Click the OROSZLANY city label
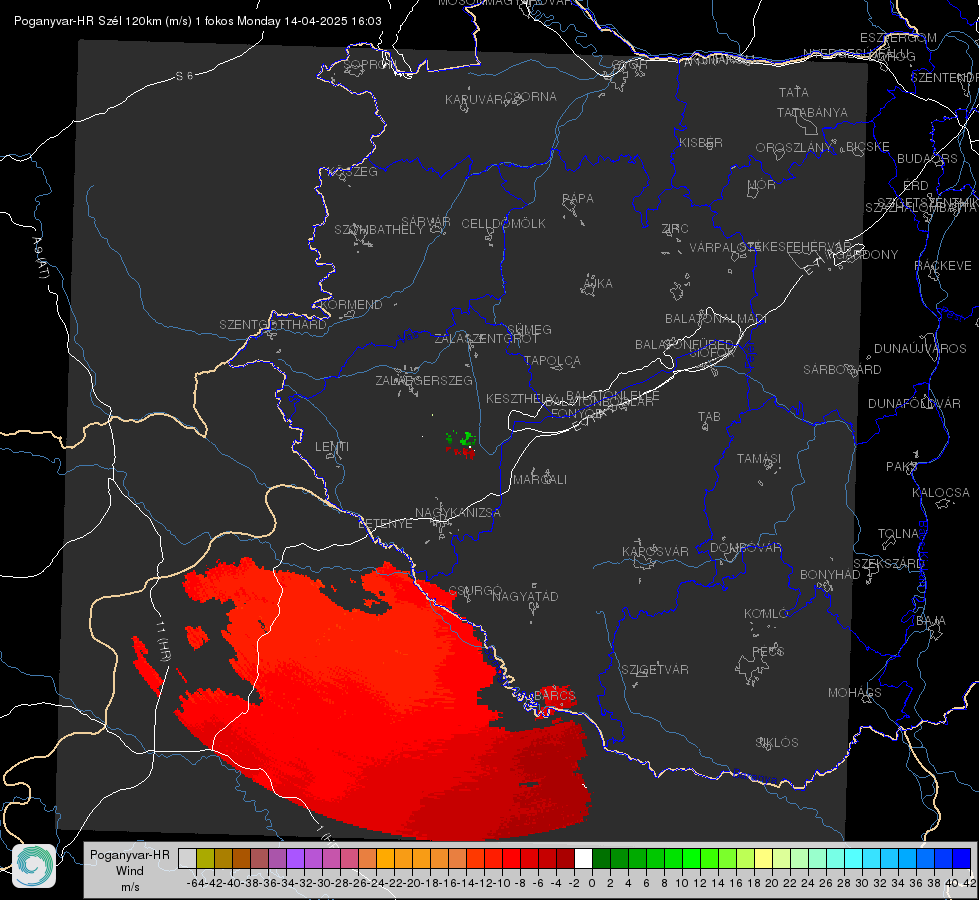 tap(794, 148)
